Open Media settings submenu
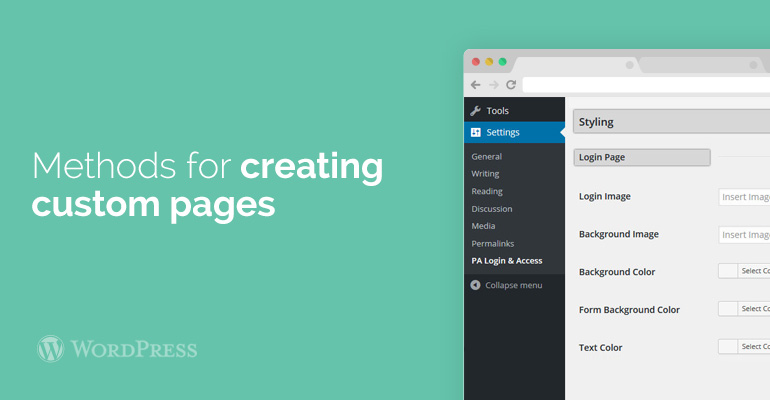Screen dimensions: 770x400 tap(483, 226)
